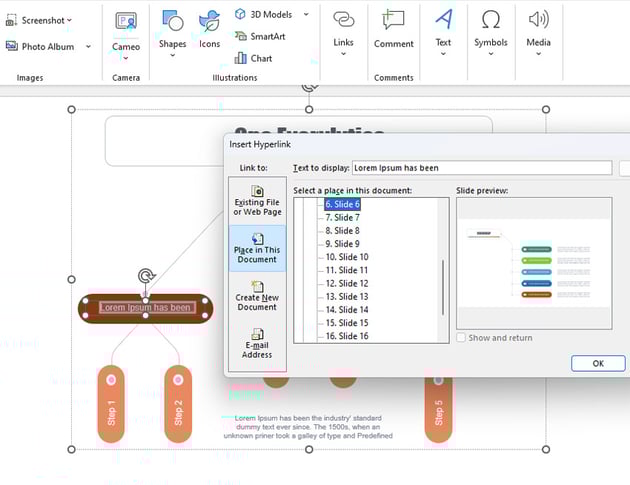The image size is (630, 485).
Task: Click the brown Lorem Ipsum shape
Action: point(145,308)
